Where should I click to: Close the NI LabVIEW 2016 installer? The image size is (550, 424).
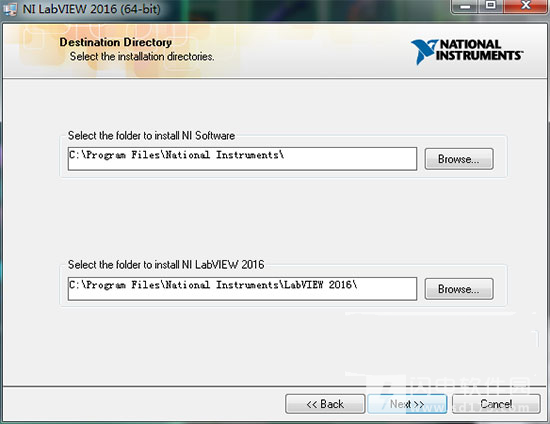pyautogui.click(x=525, y=6)
